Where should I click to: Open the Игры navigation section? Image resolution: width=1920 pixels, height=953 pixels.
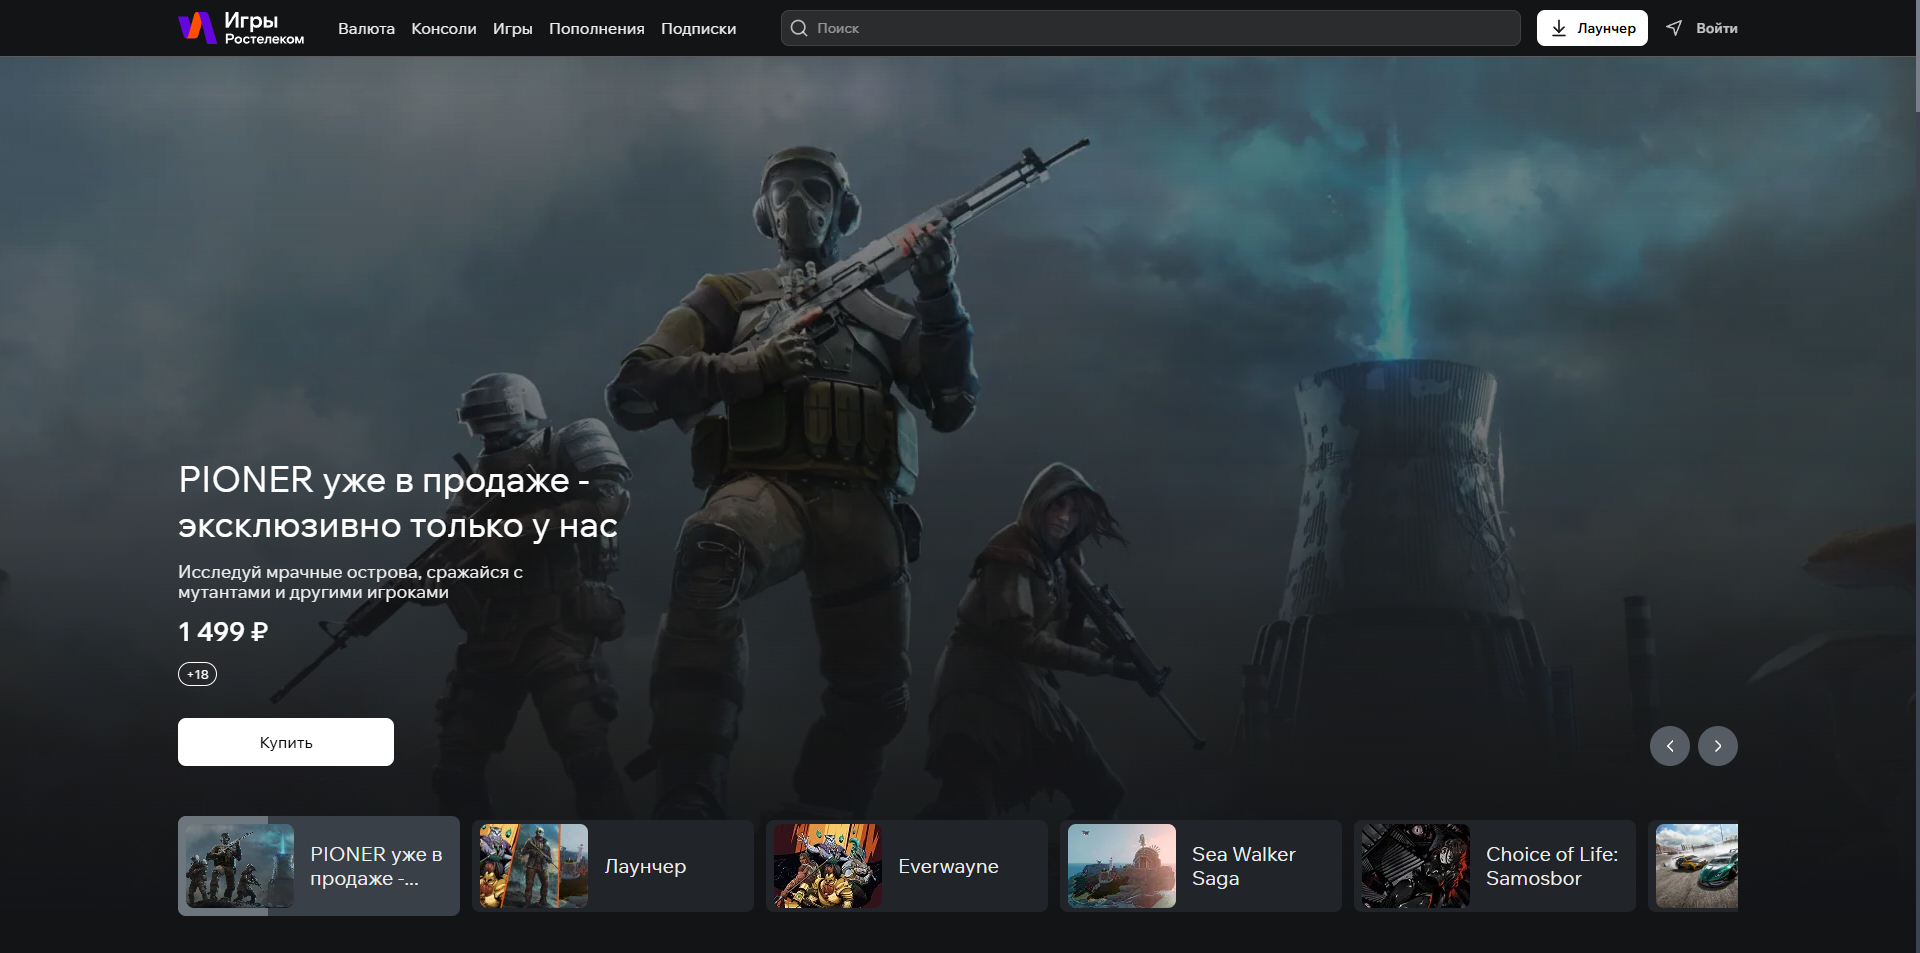point(512,29)
